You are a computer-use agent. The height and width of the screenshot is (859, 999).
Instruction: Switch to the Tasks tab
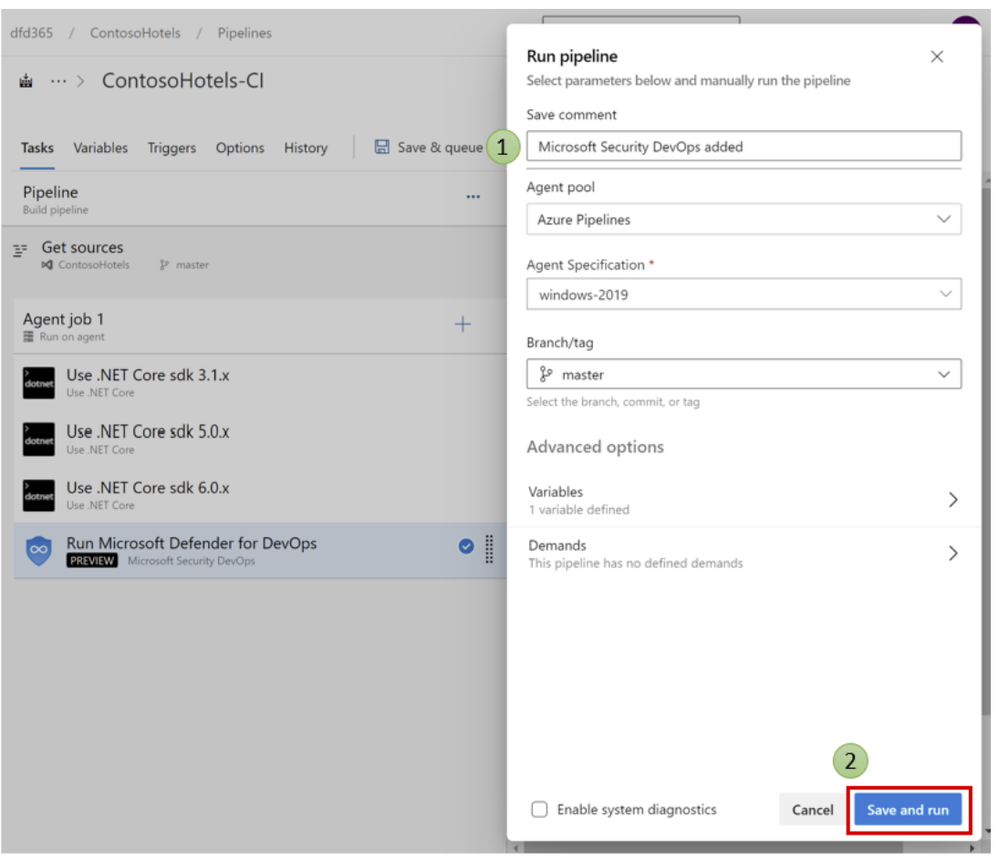[x=37, y=148]
